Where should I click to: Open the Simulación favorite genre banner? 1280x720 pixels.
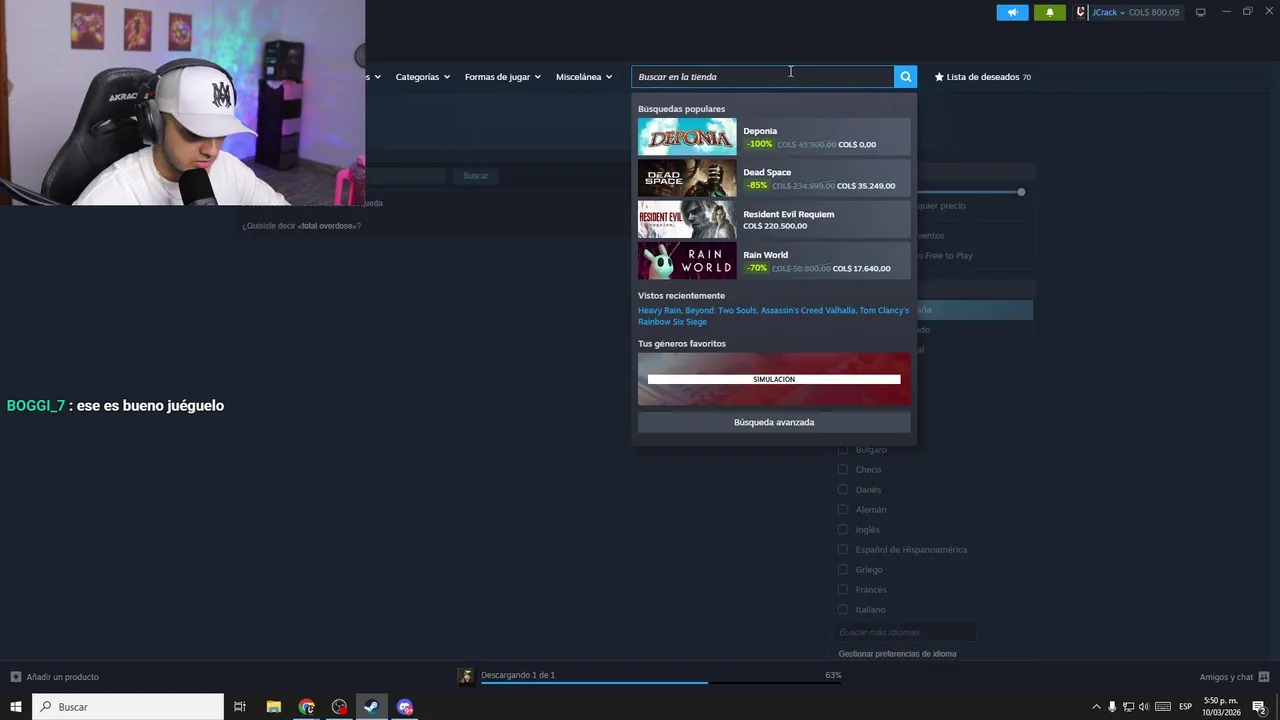point(774,379)
